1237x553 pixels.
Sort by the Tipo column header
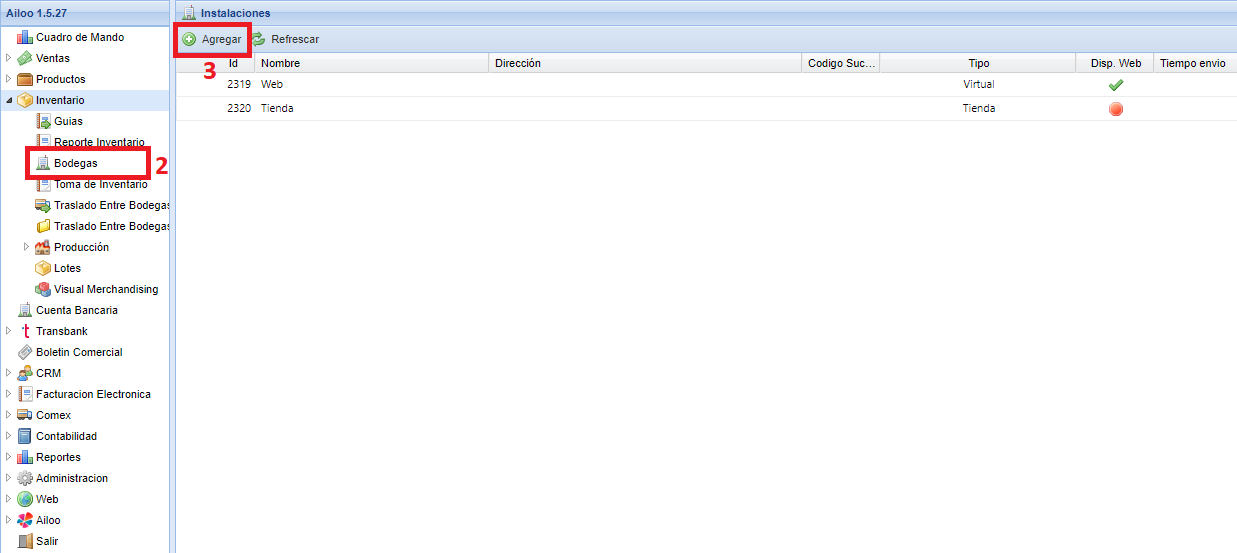click(x=978, y=63)
